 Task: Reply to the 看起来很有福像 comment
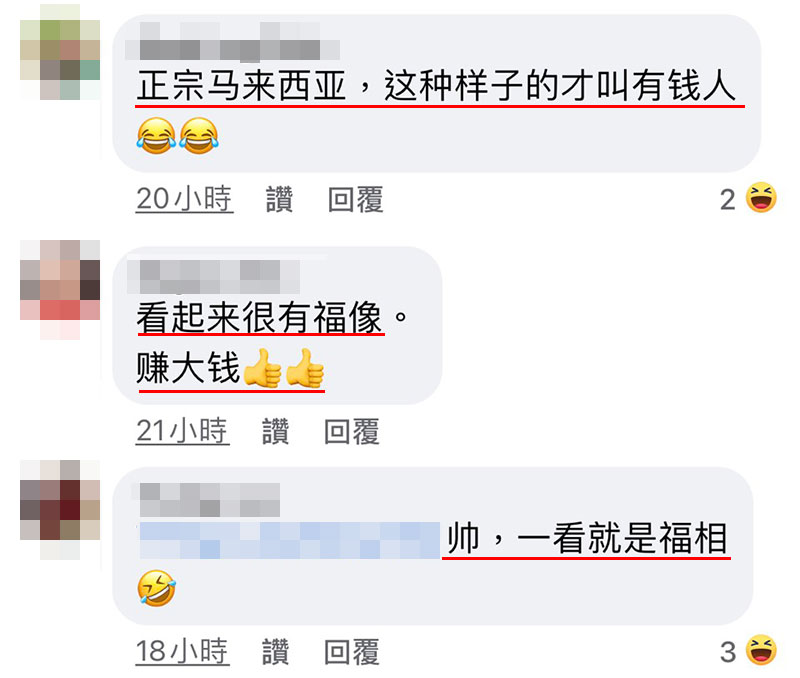click(352, 431)
